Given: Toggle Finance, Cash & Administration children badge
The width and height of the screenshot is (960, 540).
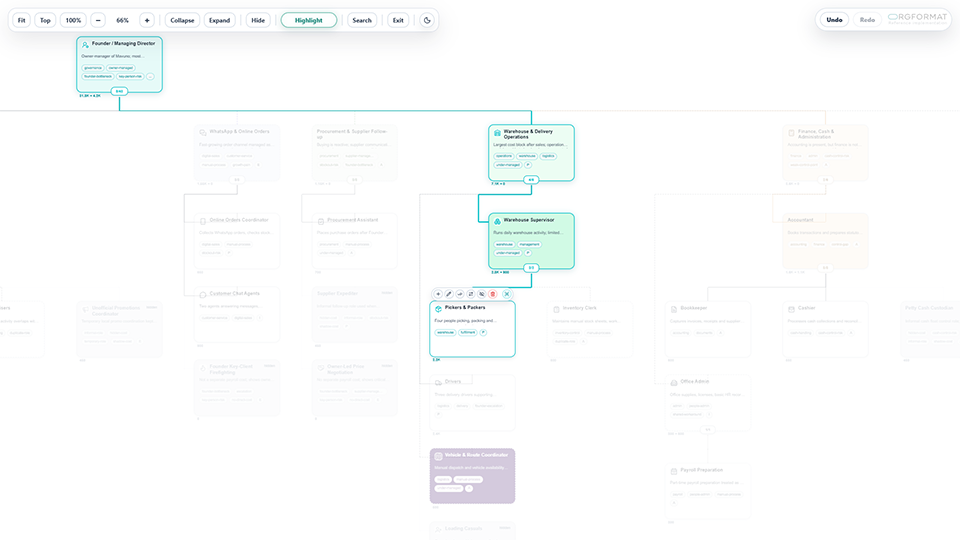Looking at the screenshot, I should tap(825, 179).
